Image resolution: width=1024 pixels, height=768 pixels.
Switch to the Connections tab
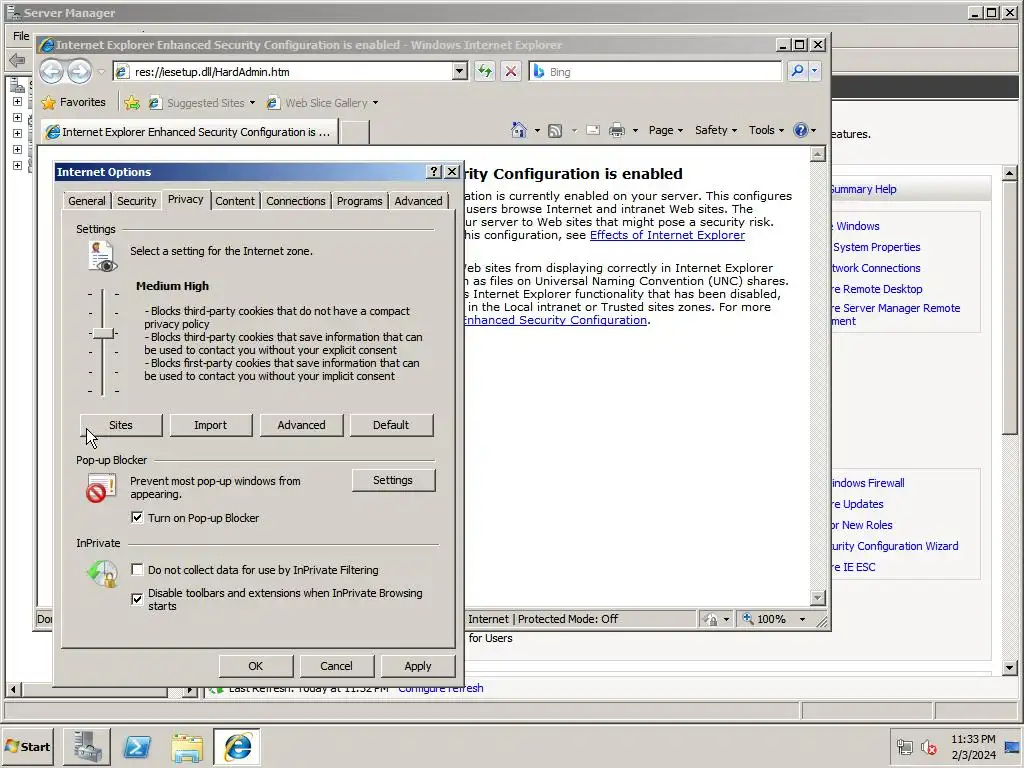[x=296, y=201]
